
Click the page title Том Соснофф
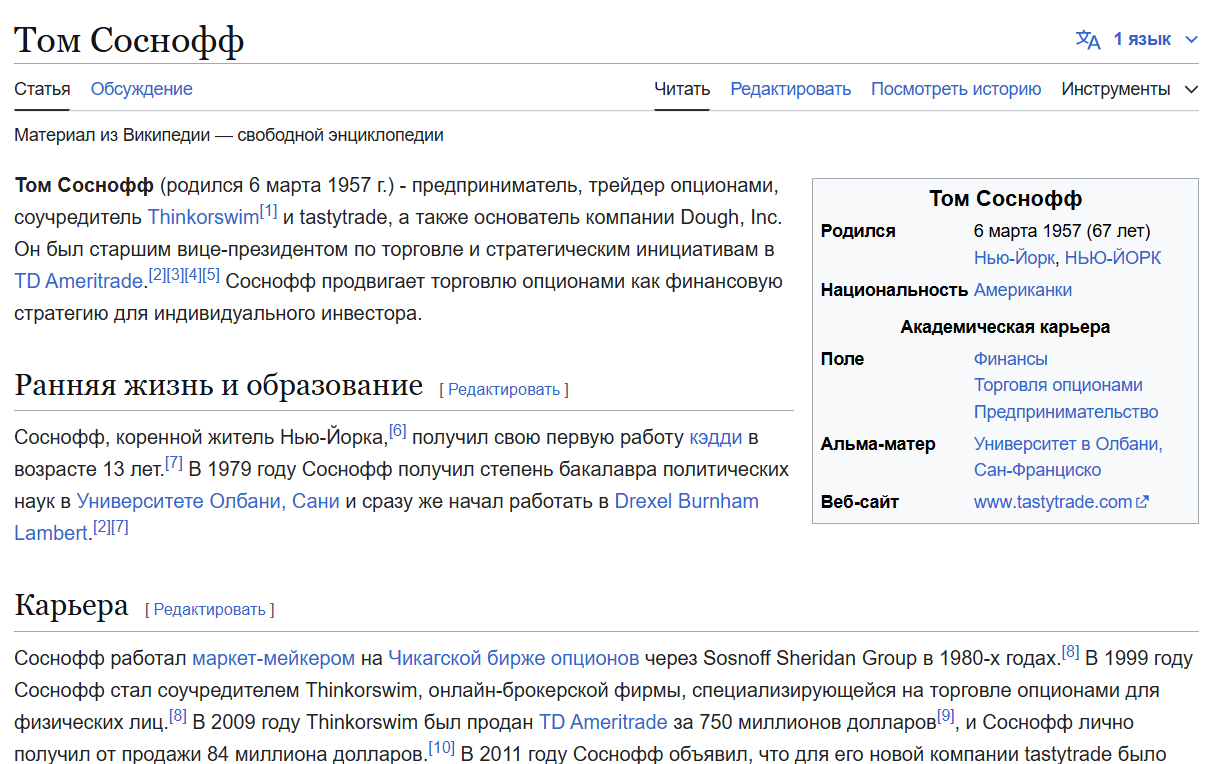129,40
